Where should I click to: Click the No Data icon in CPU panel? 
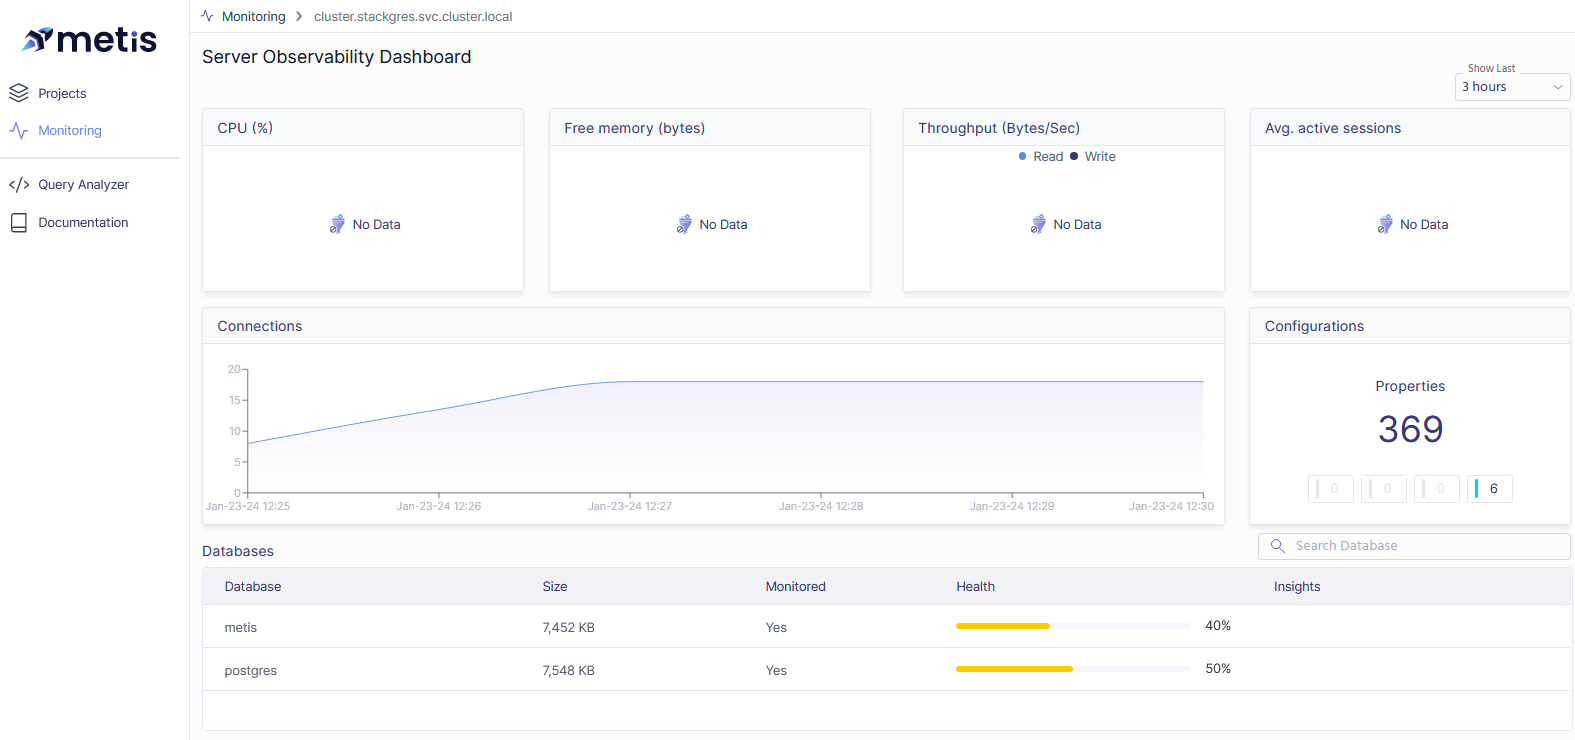point(337,224)
